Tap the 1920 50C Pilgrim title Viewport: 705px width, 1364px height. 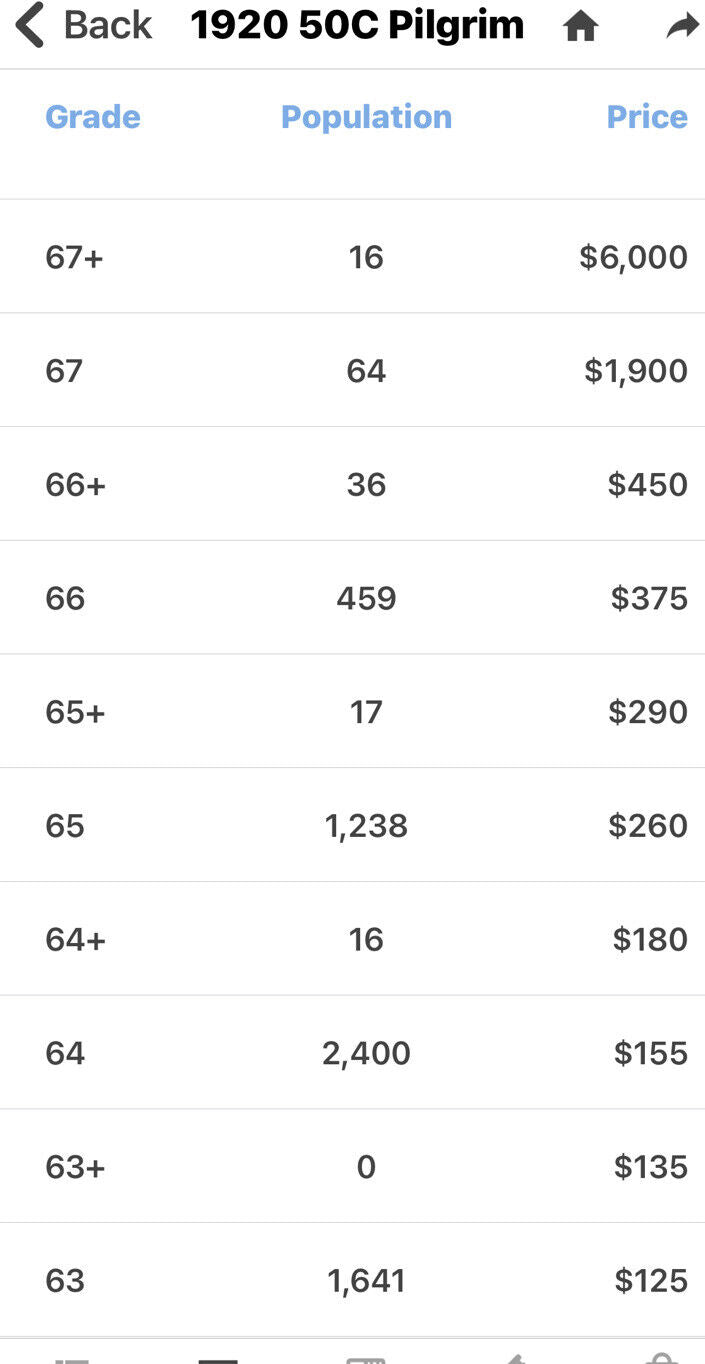pyautogui.click(x=357, y=26)
